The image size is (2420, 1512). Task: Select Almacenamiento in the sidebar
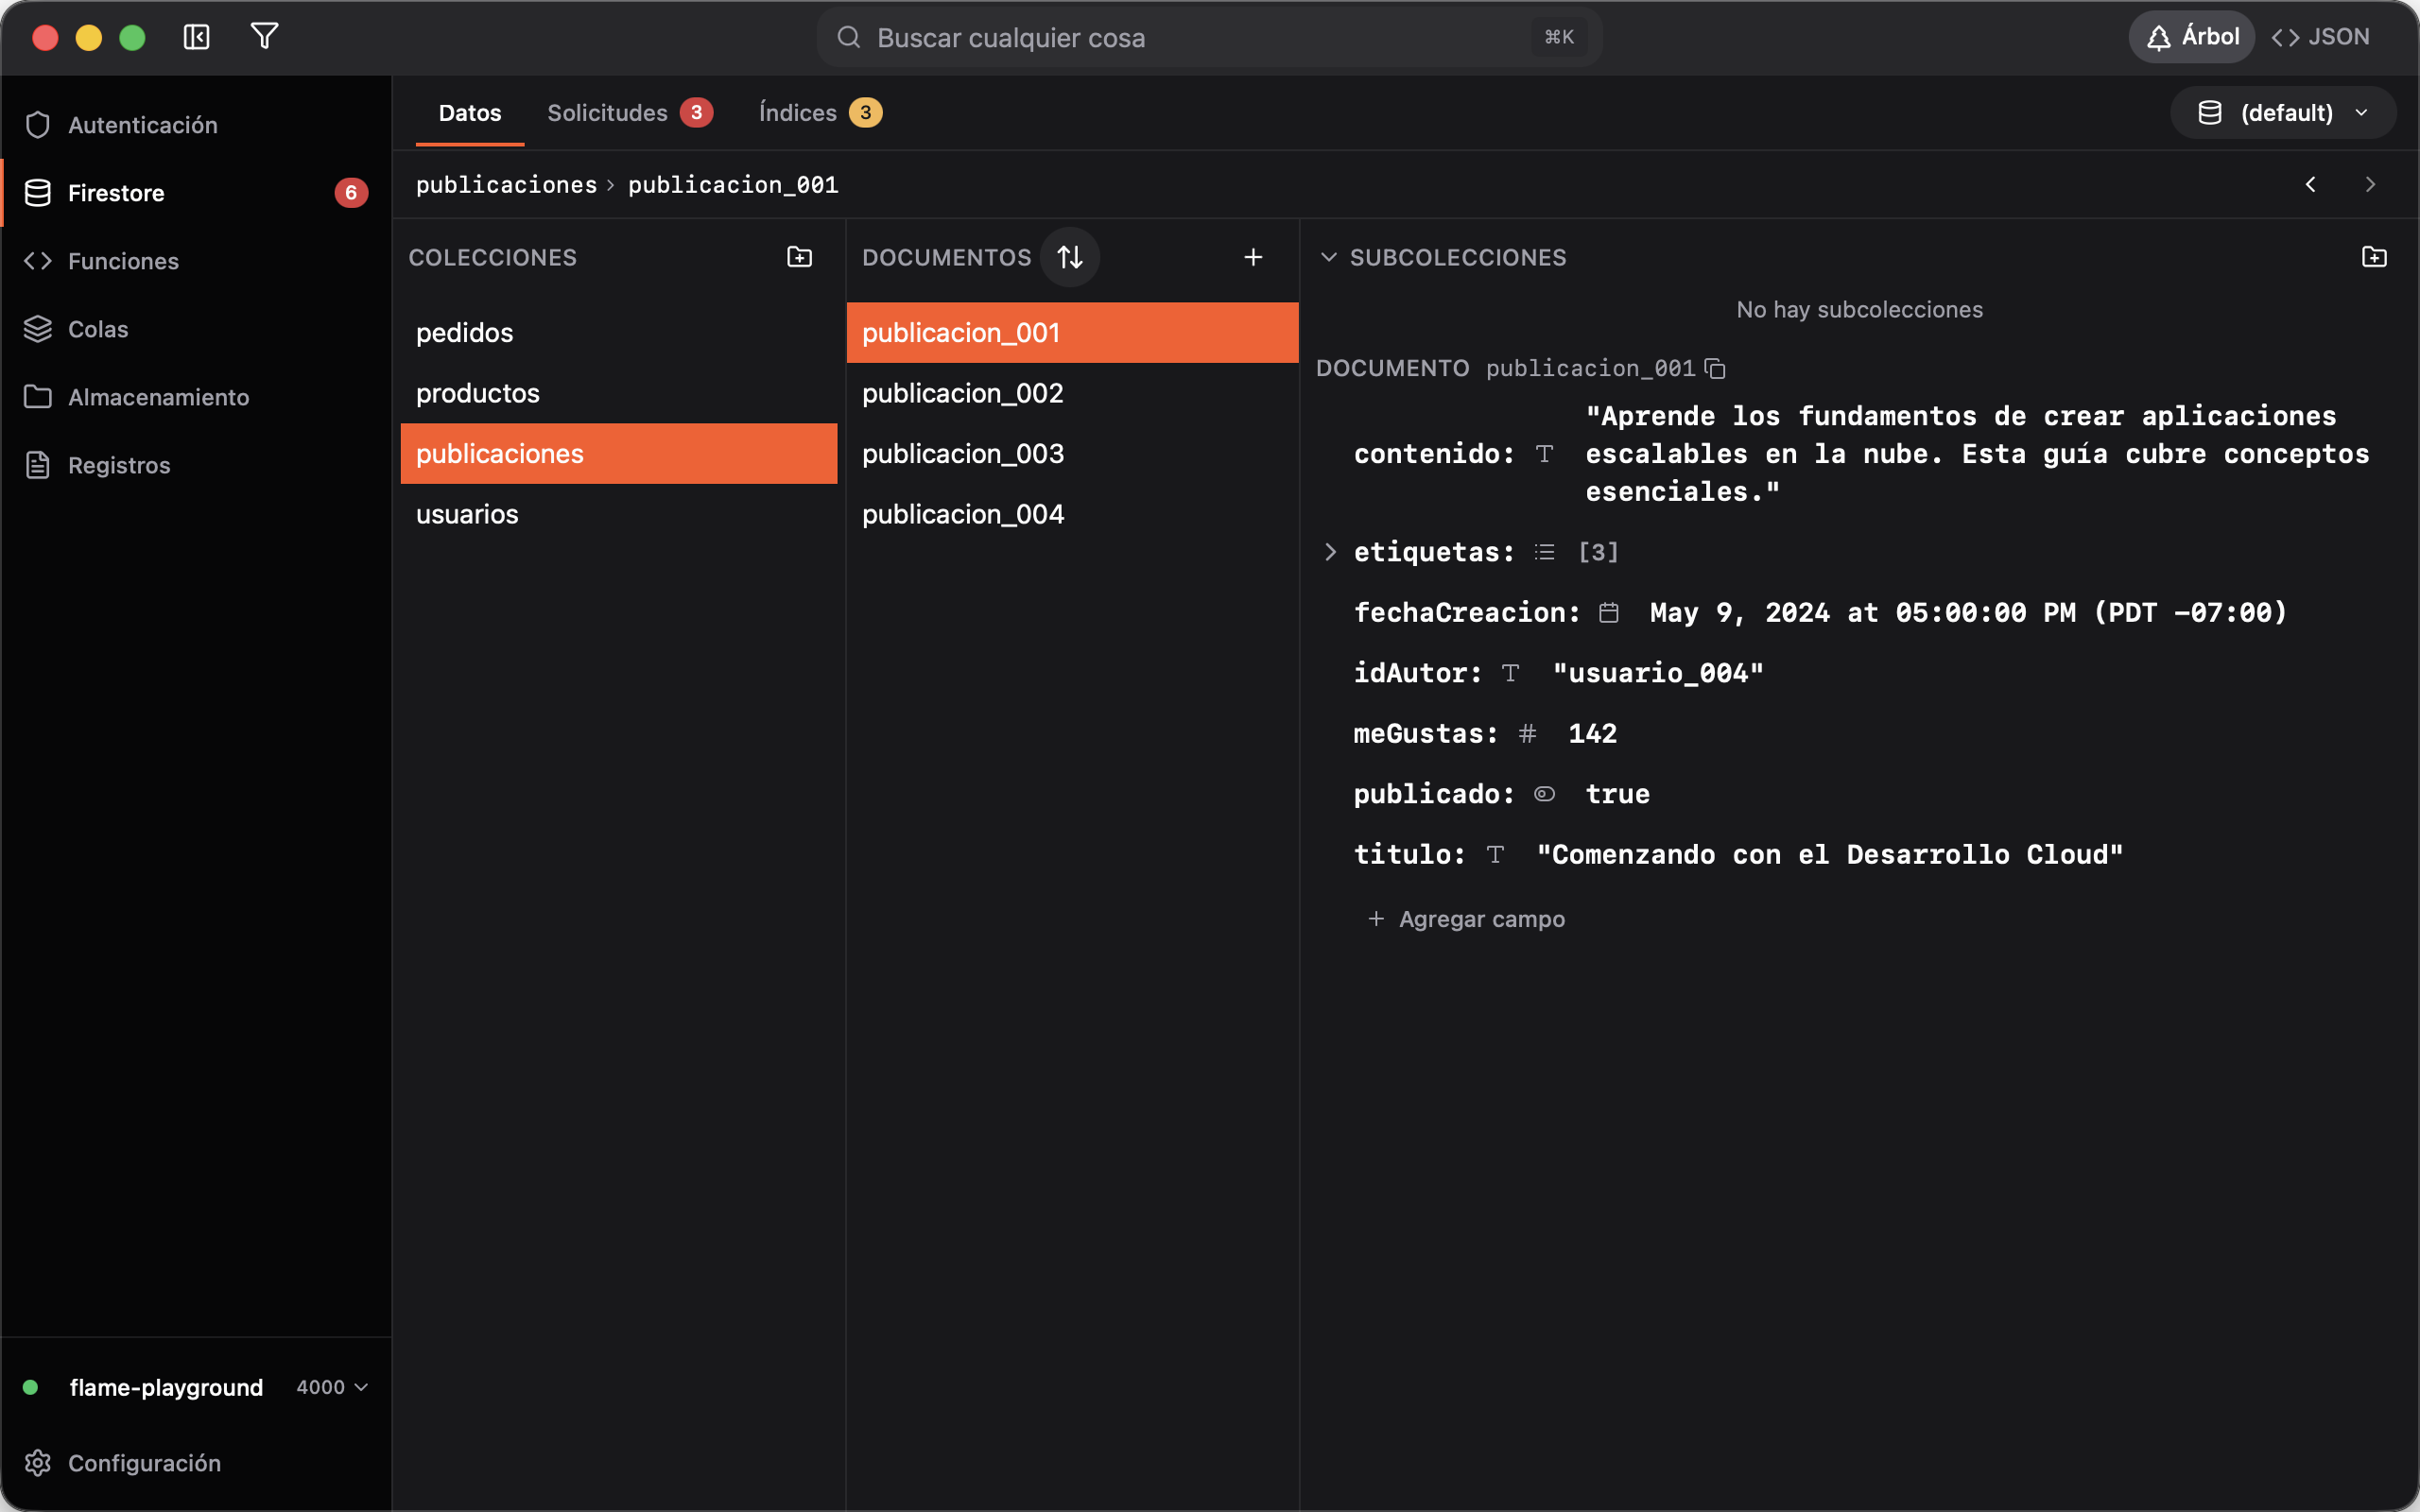coord(196,397)
